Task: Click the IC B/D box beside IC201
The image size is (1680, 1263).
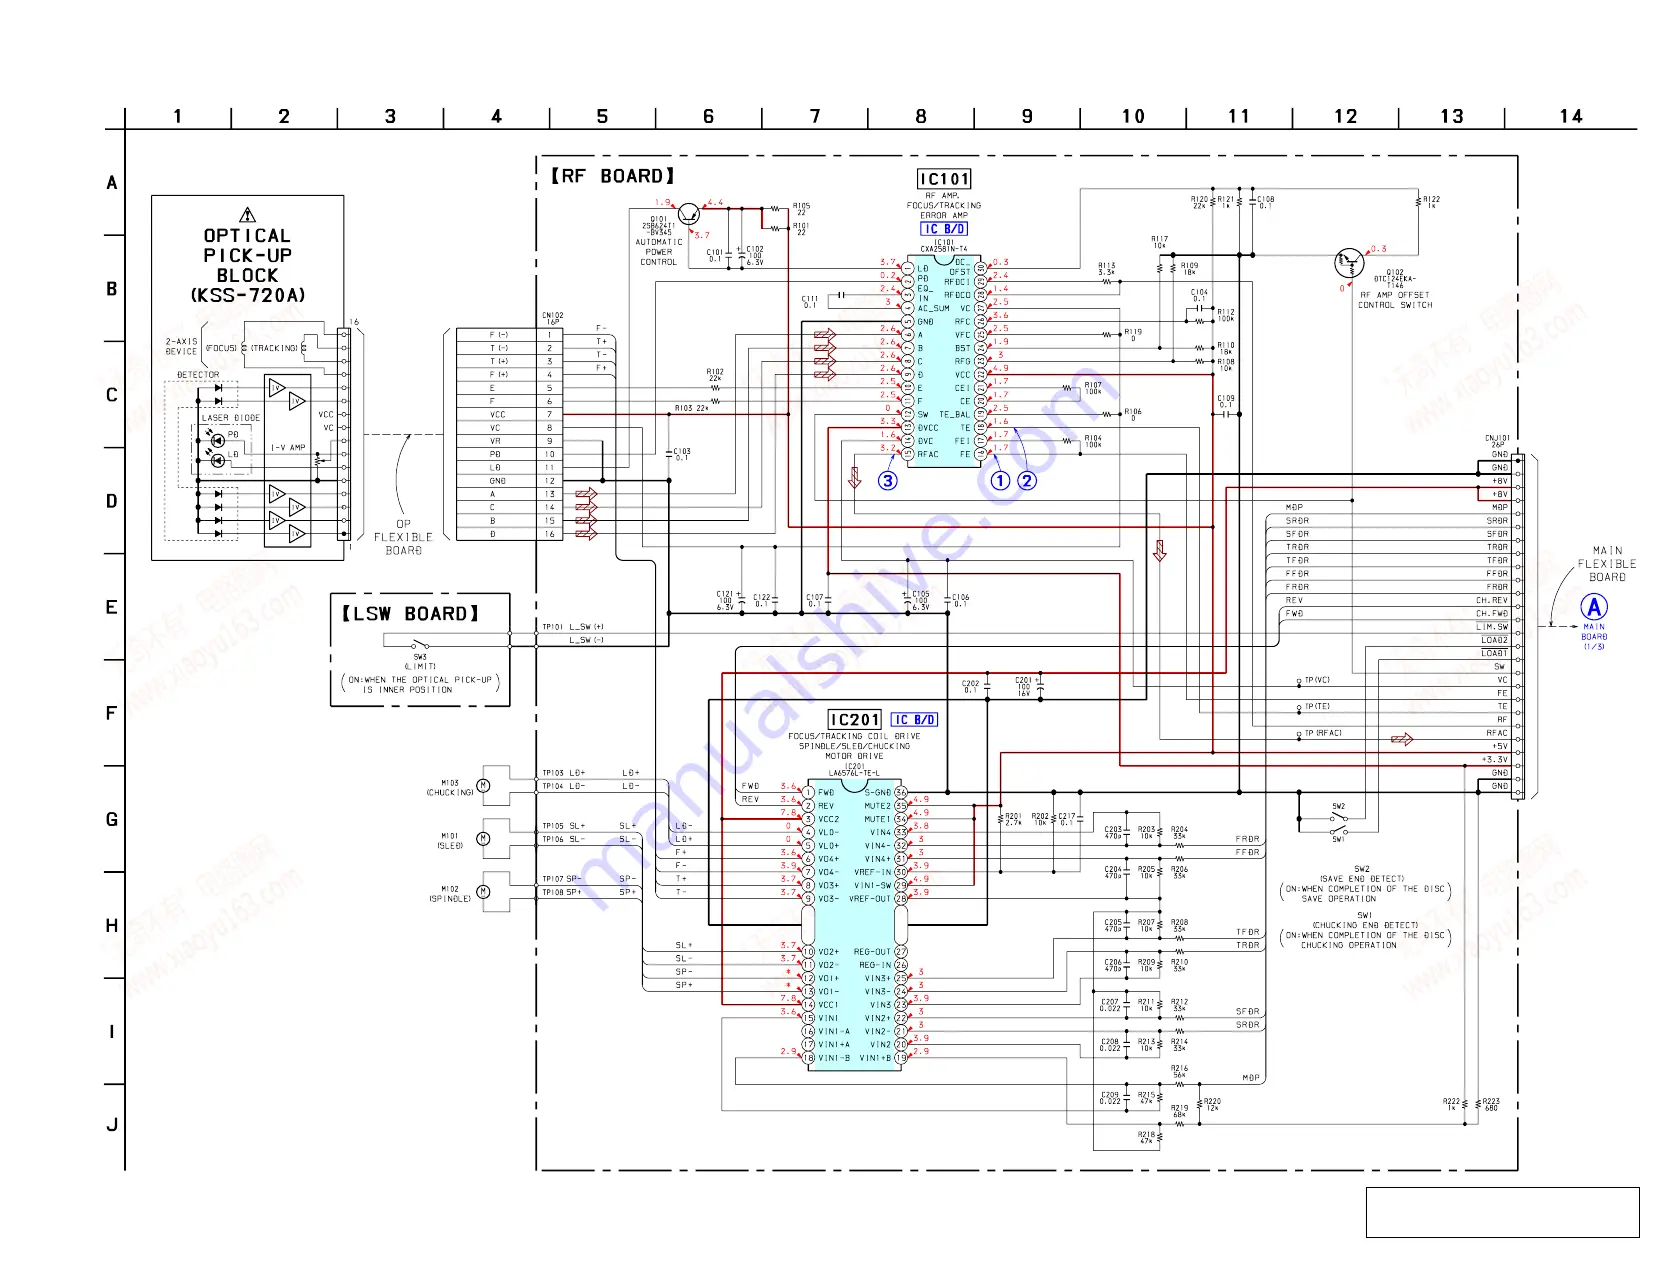Action: pos(915,720)
